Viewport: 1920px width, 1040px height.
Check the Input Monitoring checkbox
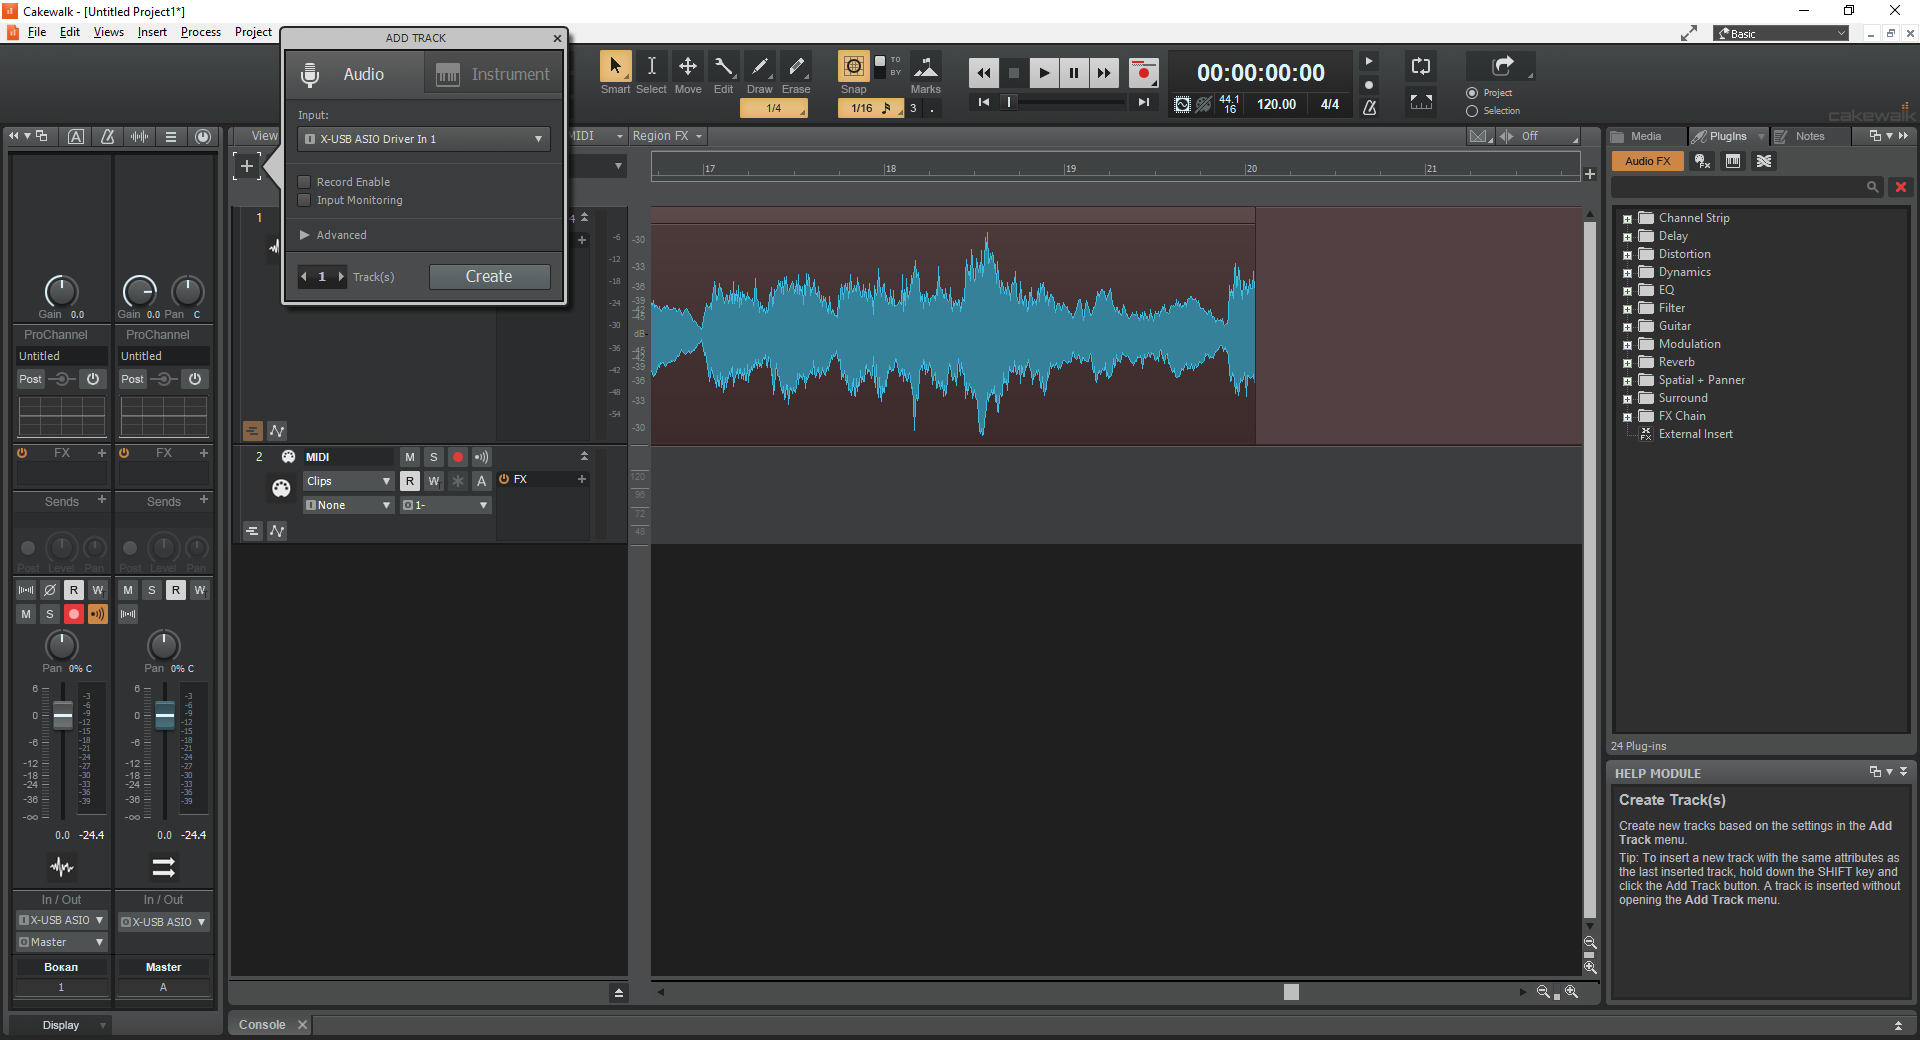(x=304, y=200)
